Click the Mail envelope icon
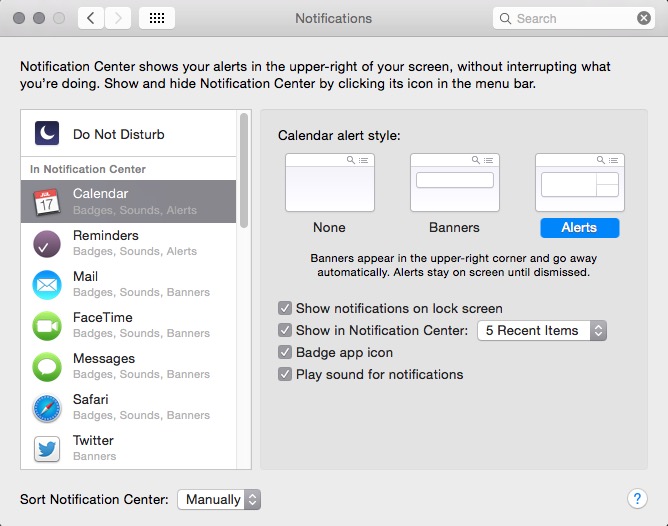The image size is (668, 526). coord(47,285)
